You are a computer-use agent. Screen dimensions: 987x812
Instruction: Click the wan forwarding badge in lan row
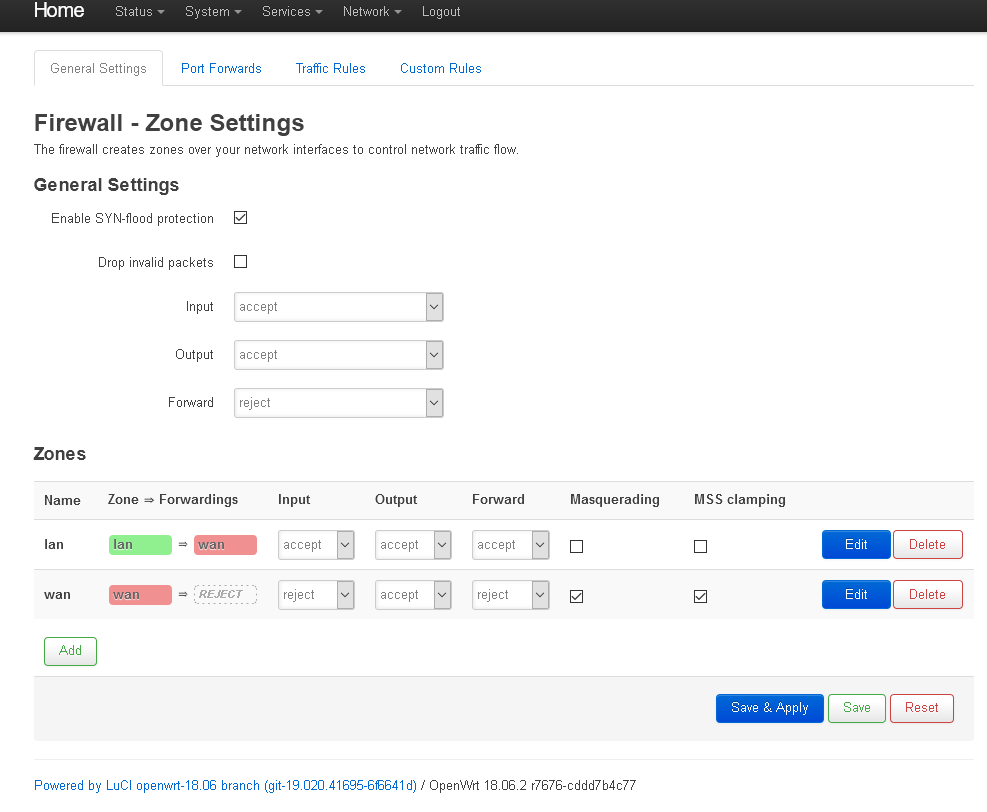pyautogui.click(x=225, y=545)
